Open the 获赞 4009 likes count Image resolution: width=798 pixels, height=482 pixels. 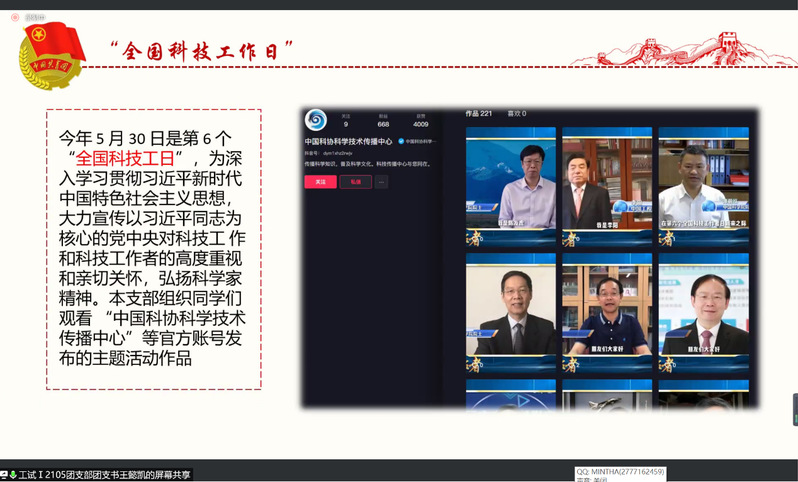pos(420,121)
